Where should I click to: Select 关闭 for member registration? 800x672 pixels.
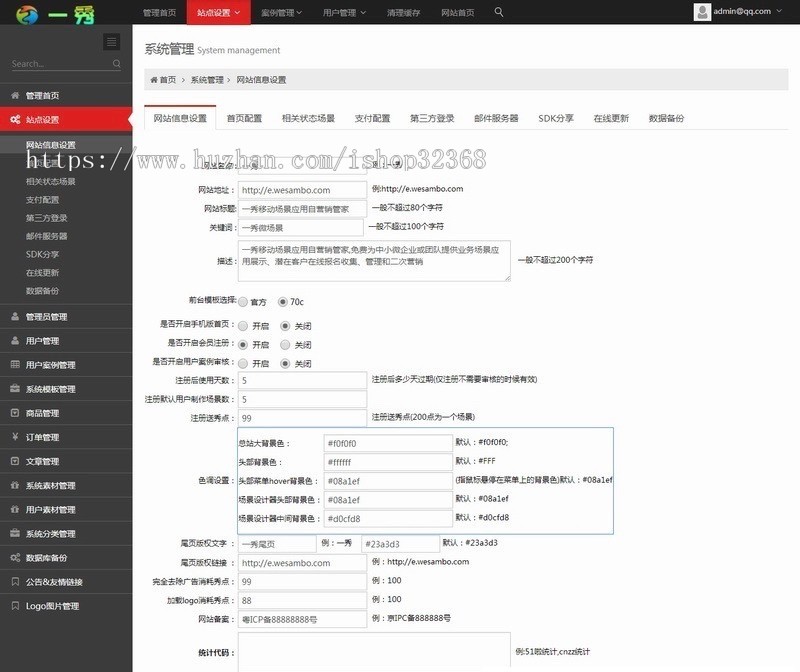285,344
